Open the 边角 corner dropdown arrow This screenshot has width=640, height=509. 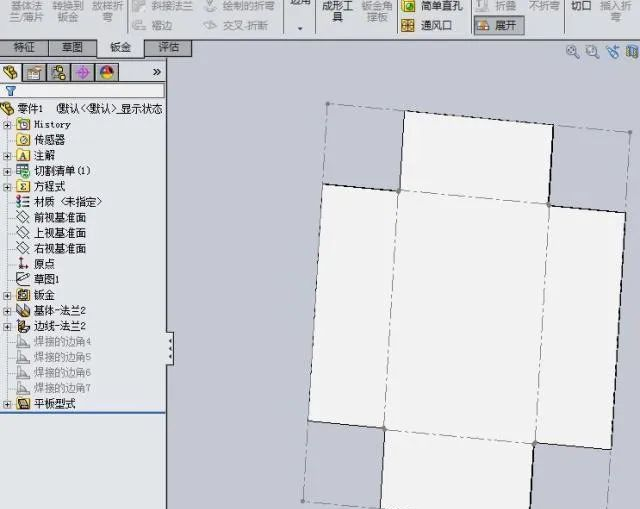(300, 29)
